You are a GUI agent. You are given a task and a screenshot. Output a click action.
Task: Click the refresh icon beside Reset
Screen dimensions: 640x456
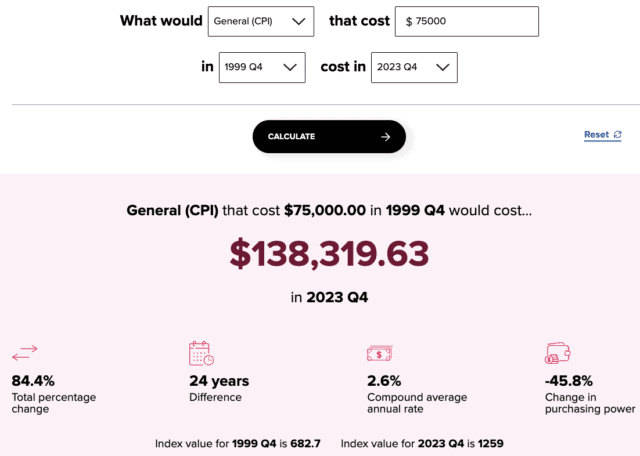[617, 135]
